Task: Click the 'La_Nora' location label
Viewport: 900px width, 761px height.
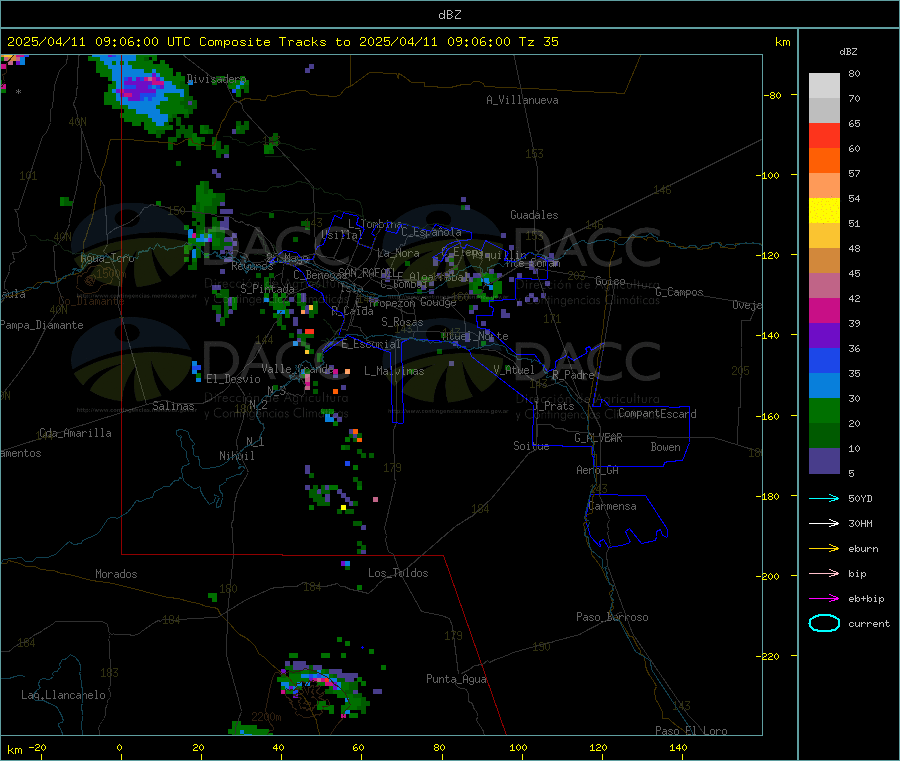Action: click(398, 253)
